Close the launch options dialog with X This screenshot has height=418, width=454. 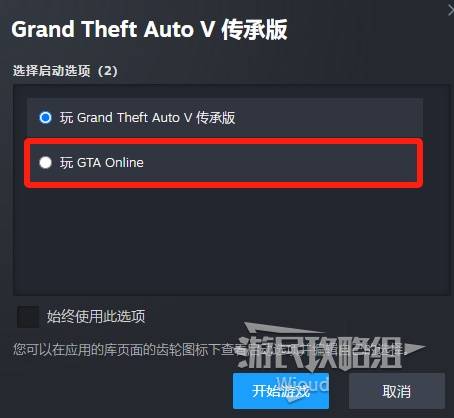(451, 11)
